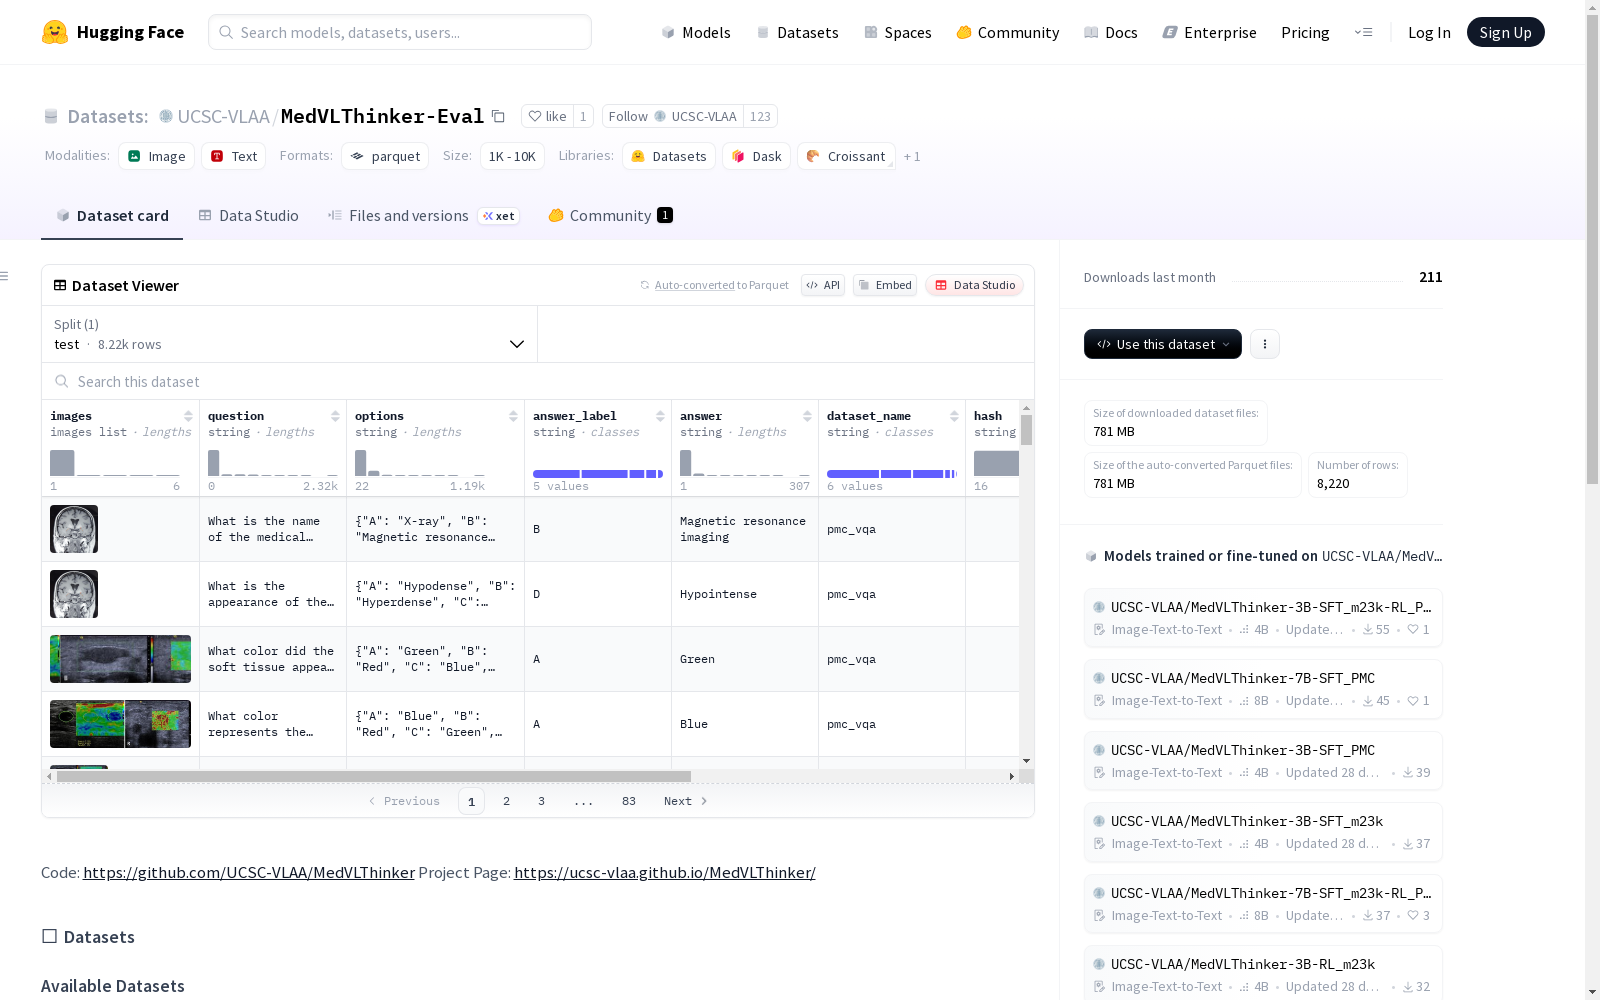The image size is (1600, 1000).
Task: Open the Files and versions tab
Action: 423,216
